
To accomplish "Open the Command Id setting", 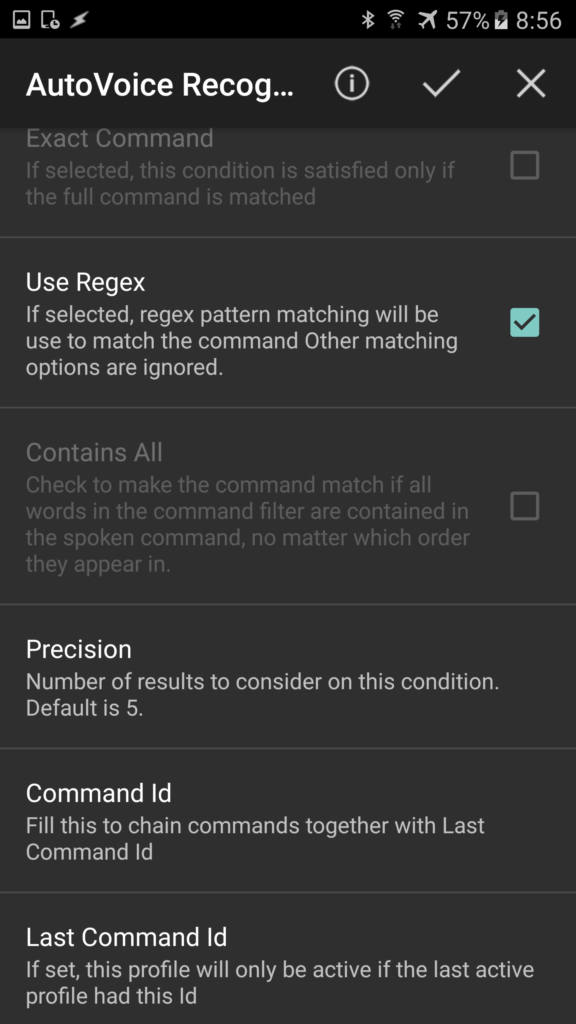I will click(288, 821).
